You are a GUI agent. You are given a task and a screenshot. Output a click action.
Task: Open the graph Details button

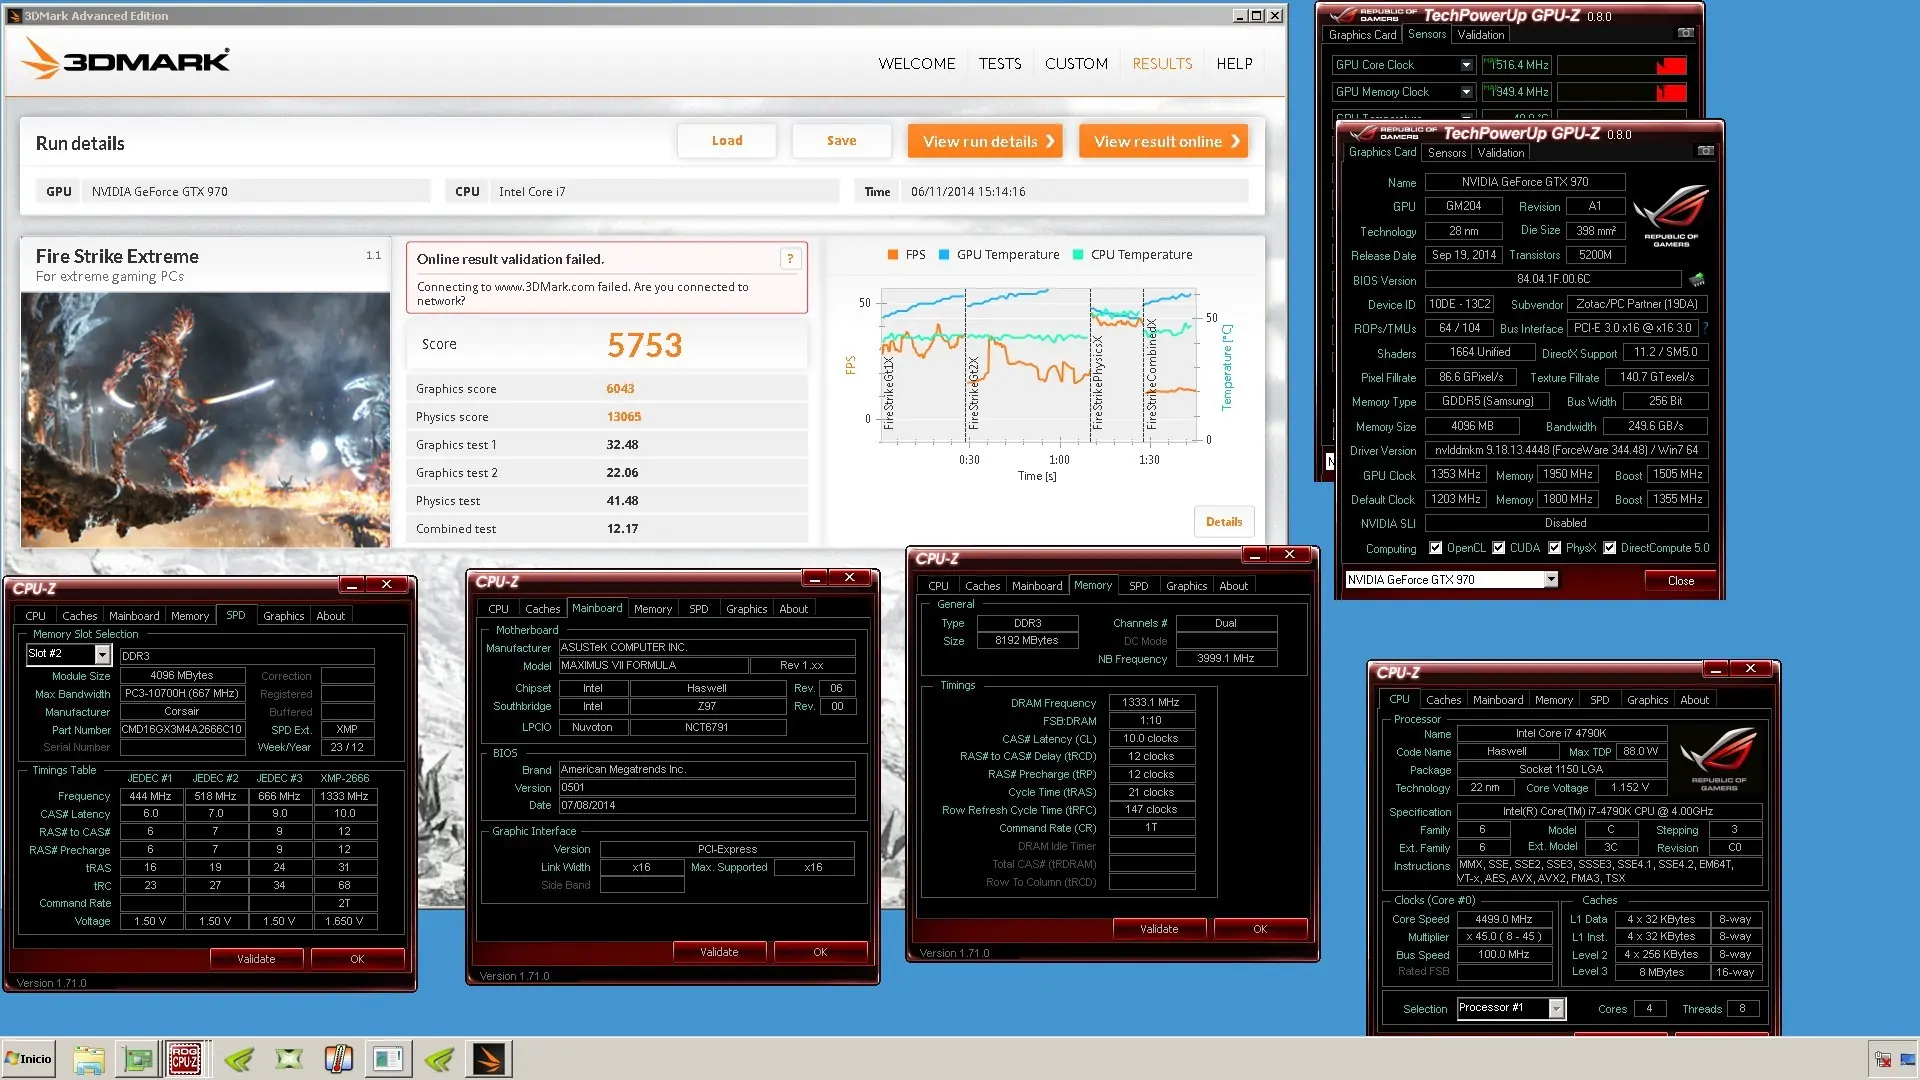pyautogui.click(x=1224, y=522)
